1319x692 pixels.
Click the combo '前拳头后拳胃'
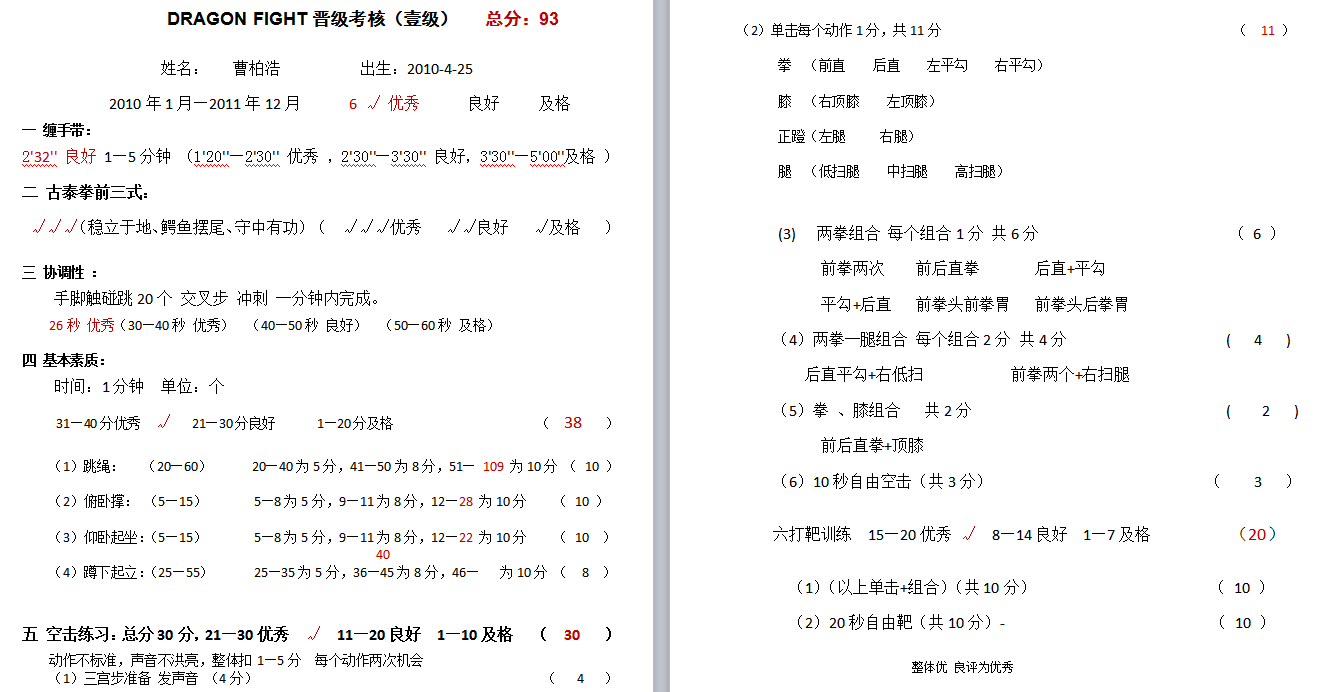click(1081, 304)
